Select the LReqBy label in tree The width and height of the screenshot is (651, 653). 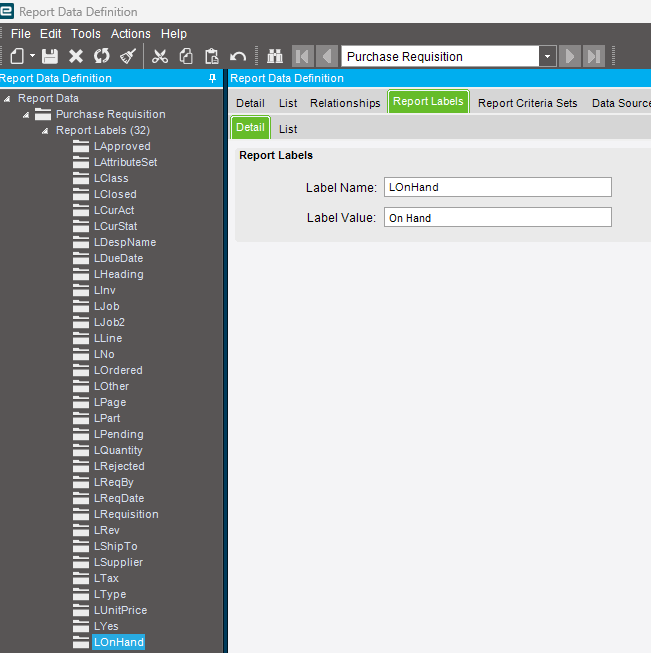(x=114, y=482)
